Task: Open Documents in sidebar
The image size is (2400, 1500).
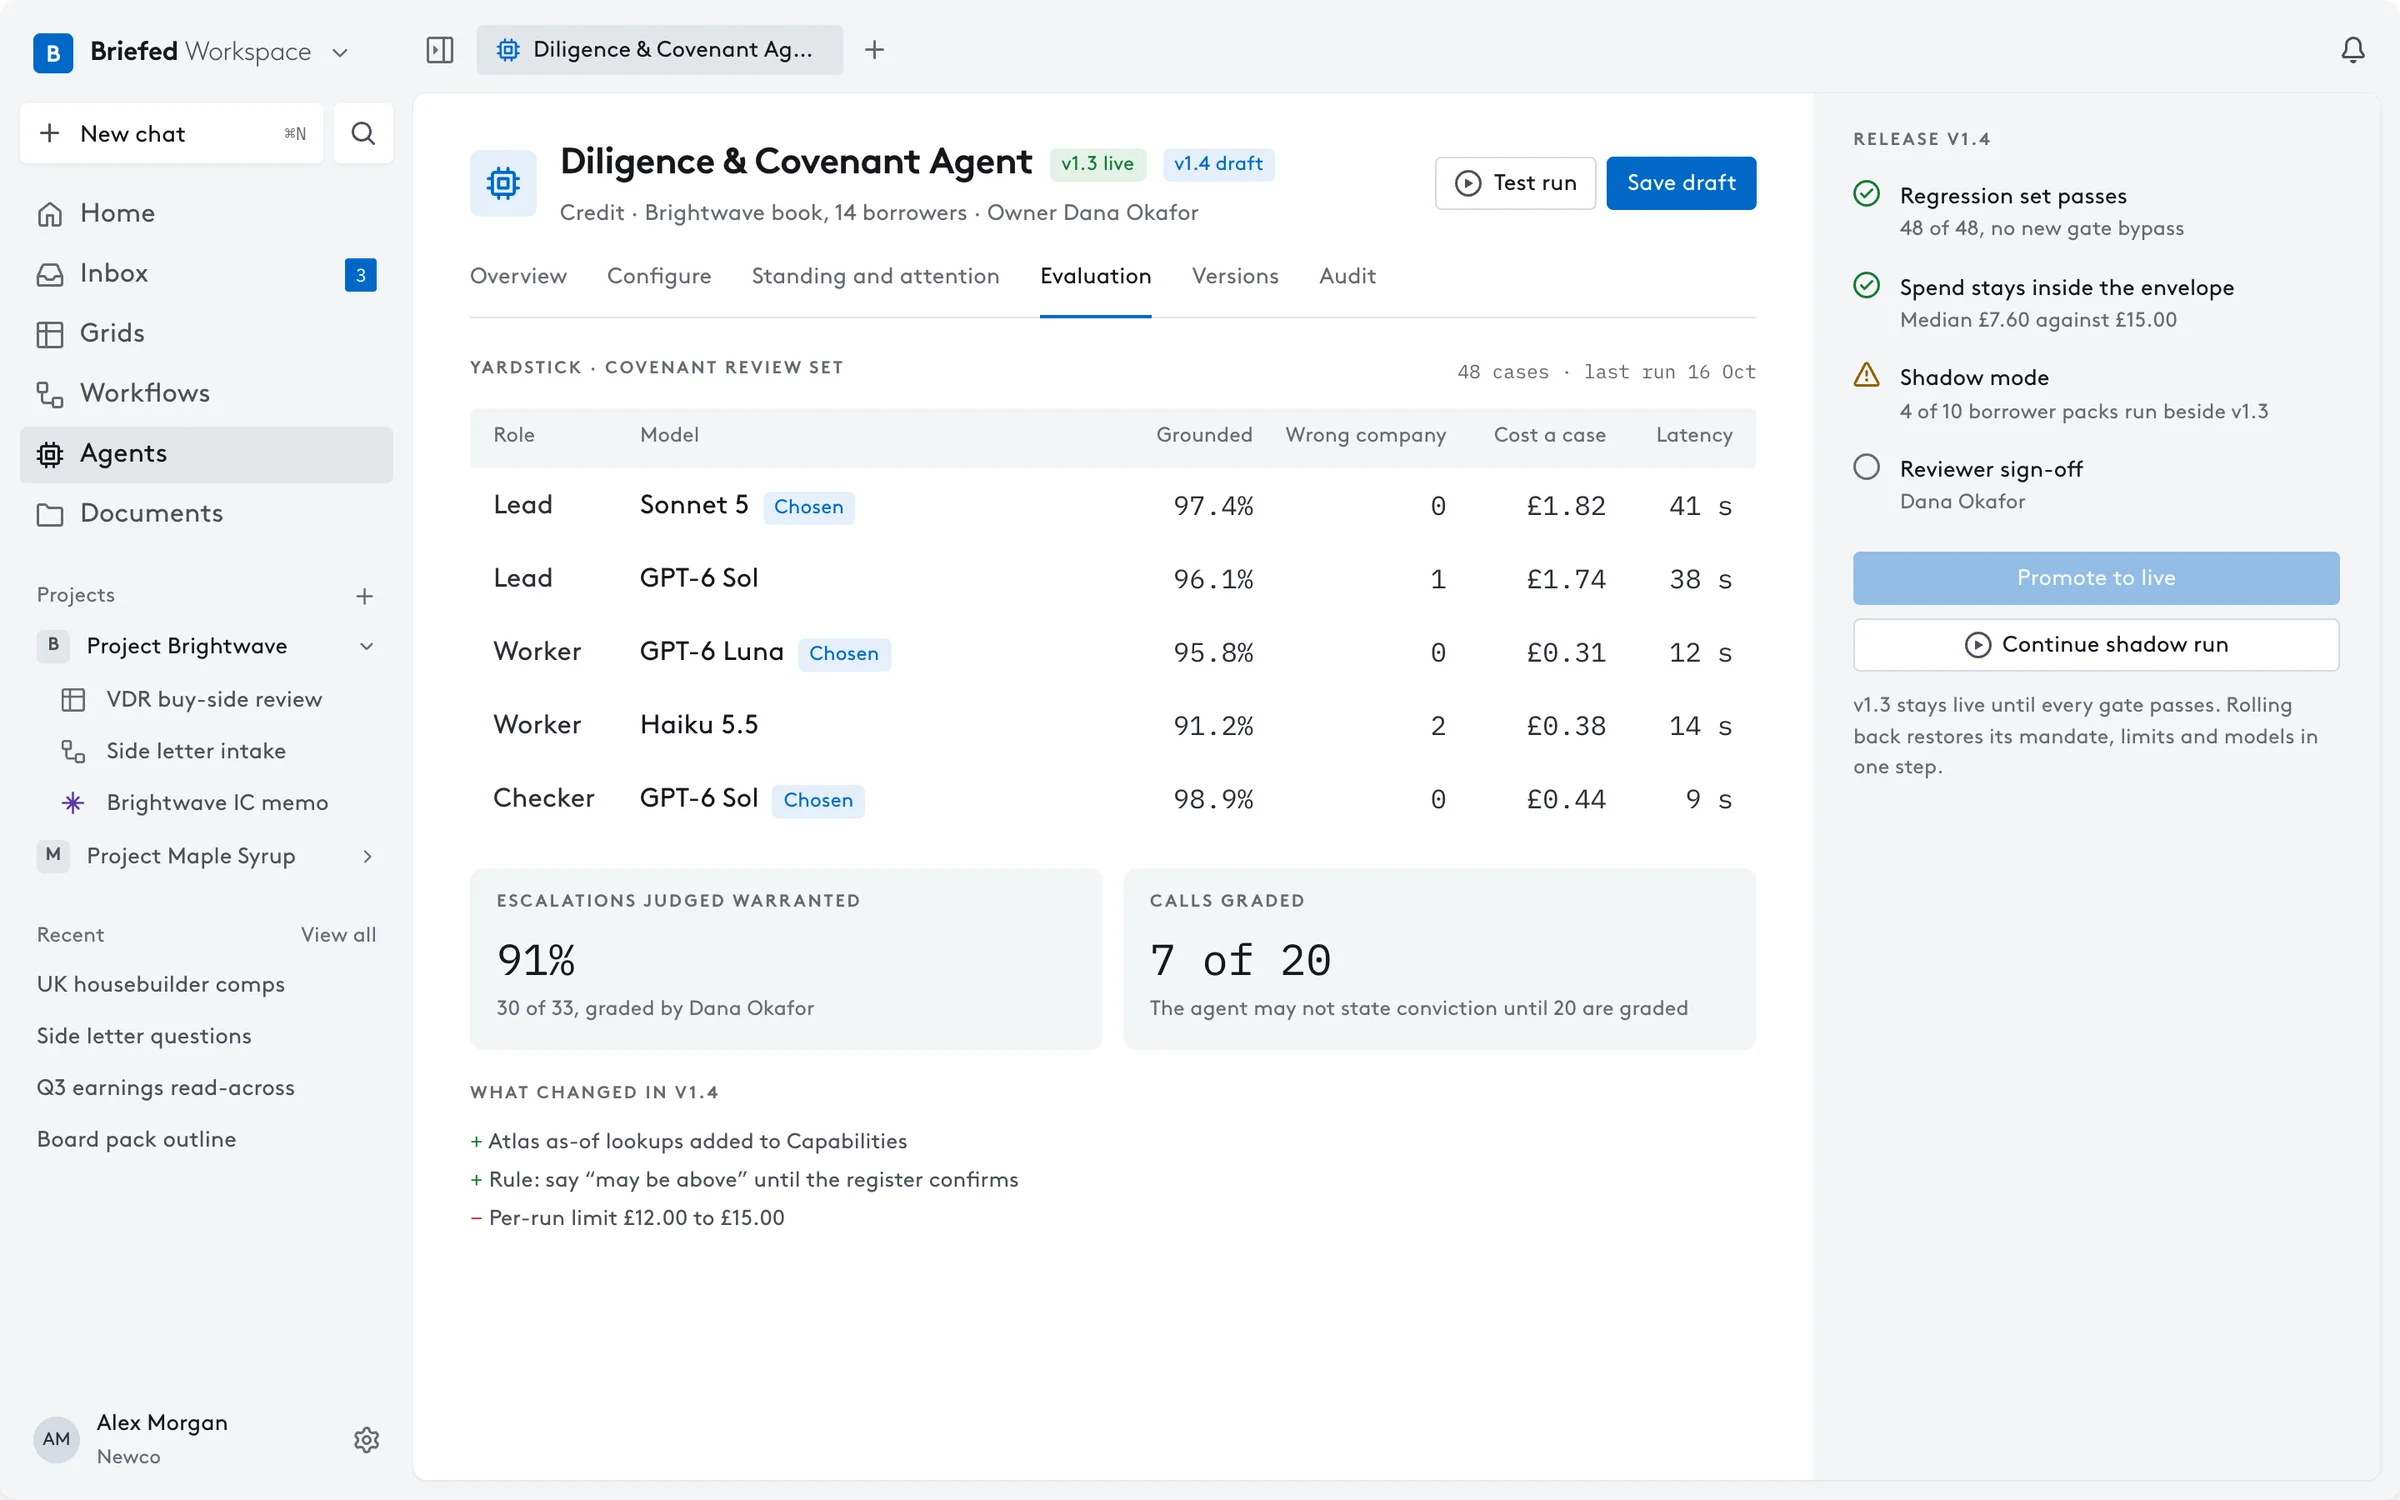Action: 206,513
